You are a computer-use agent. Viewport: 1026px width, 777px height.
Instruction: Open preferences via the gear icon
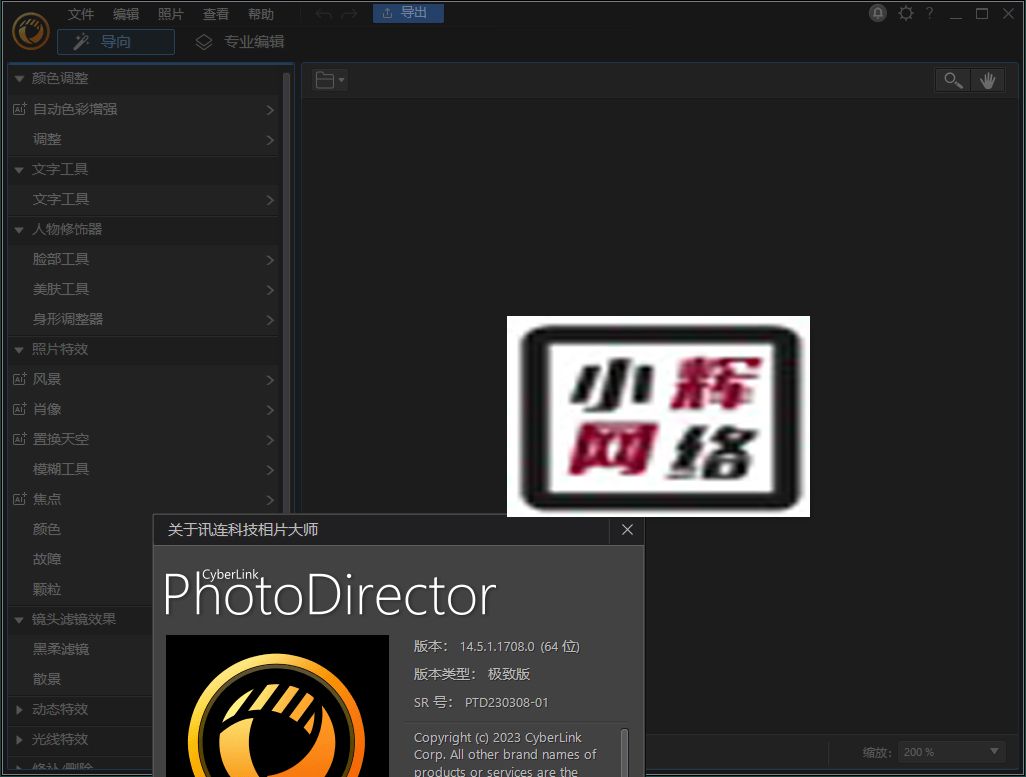pos(906,13)
